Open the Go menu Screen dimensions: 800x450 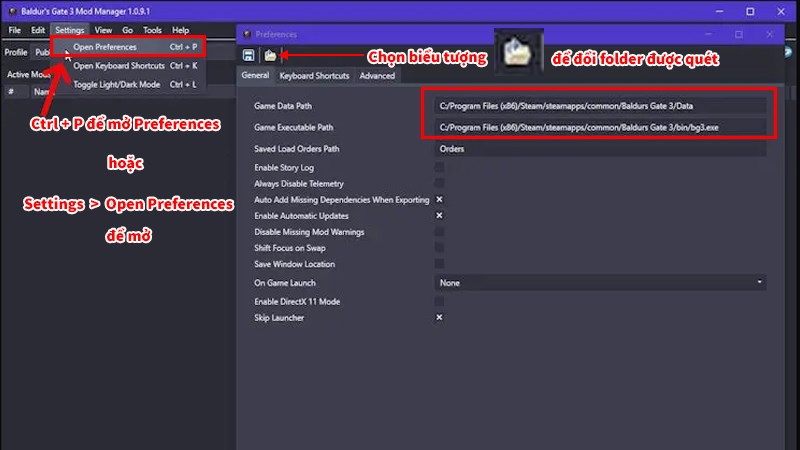(128, 30)
